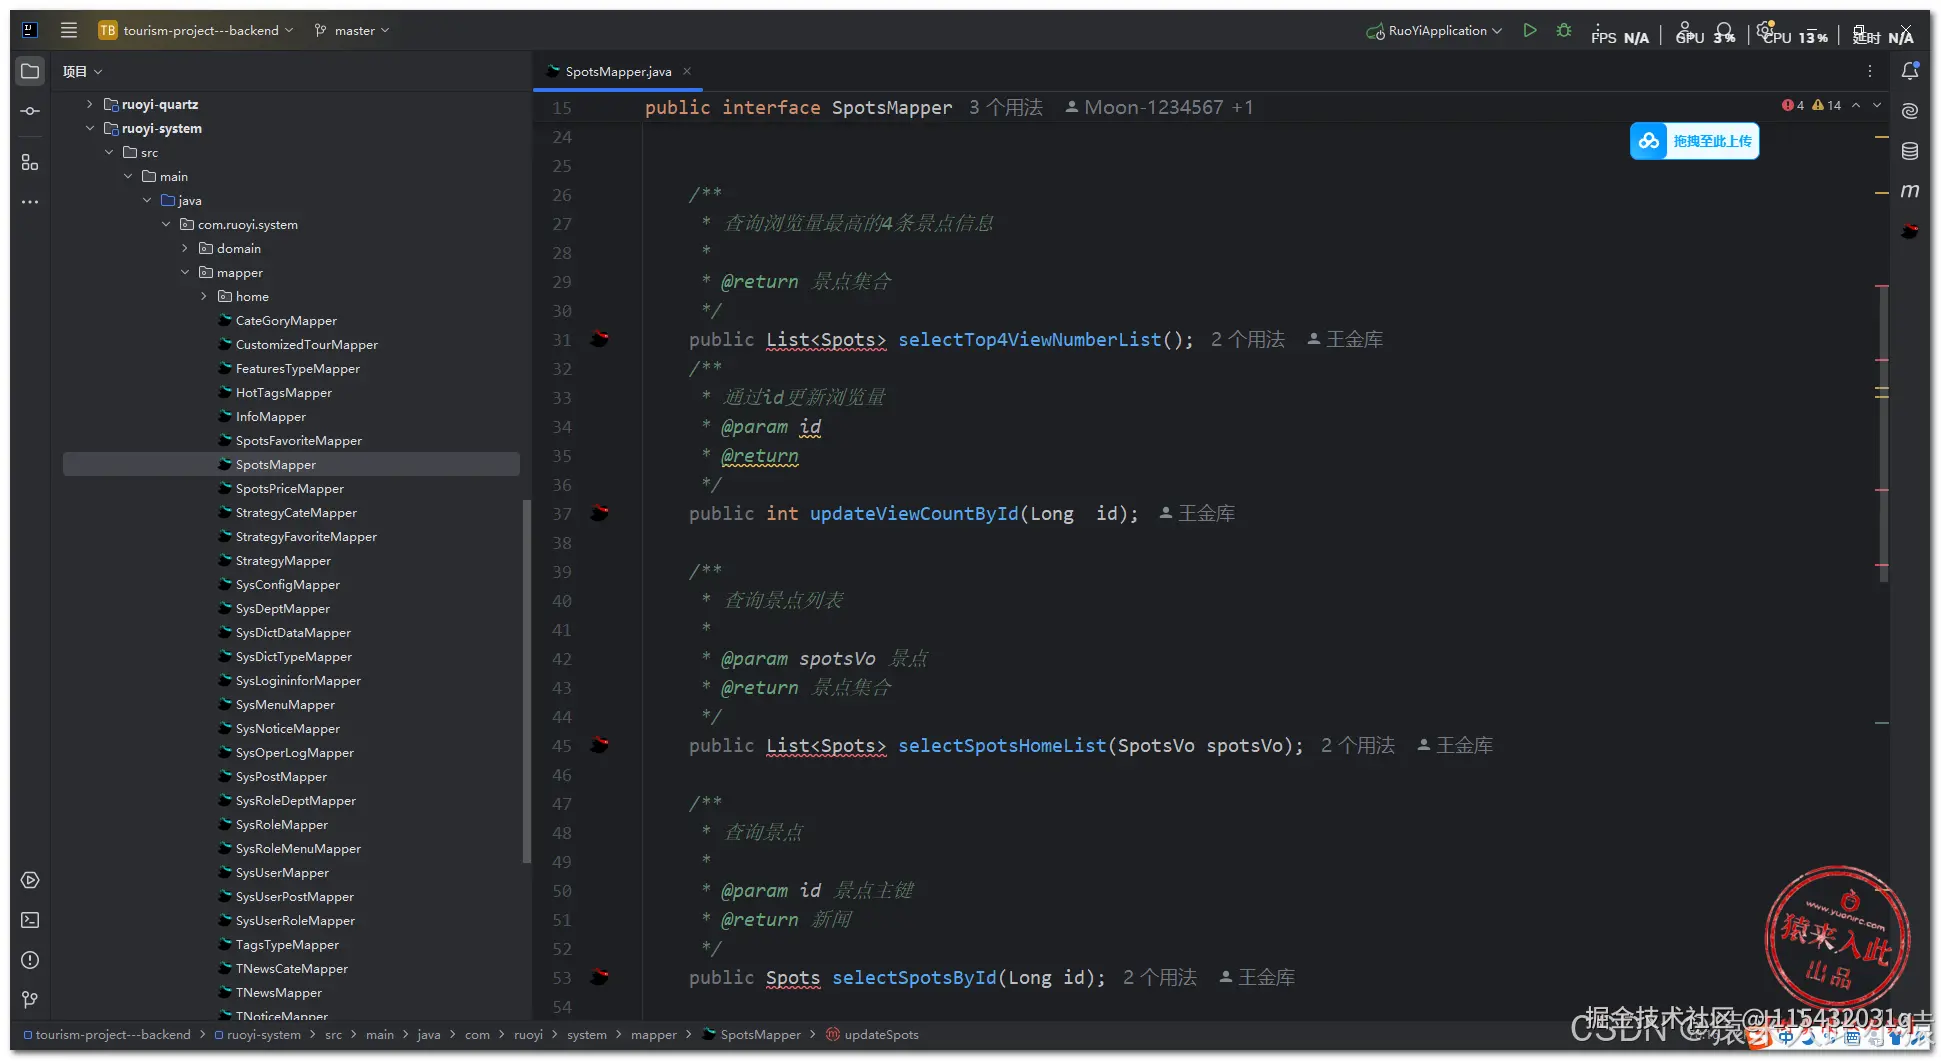Open the Notifications bell icon
This screenshot has height=1061, width=1941.
[x=1910, y=71]
